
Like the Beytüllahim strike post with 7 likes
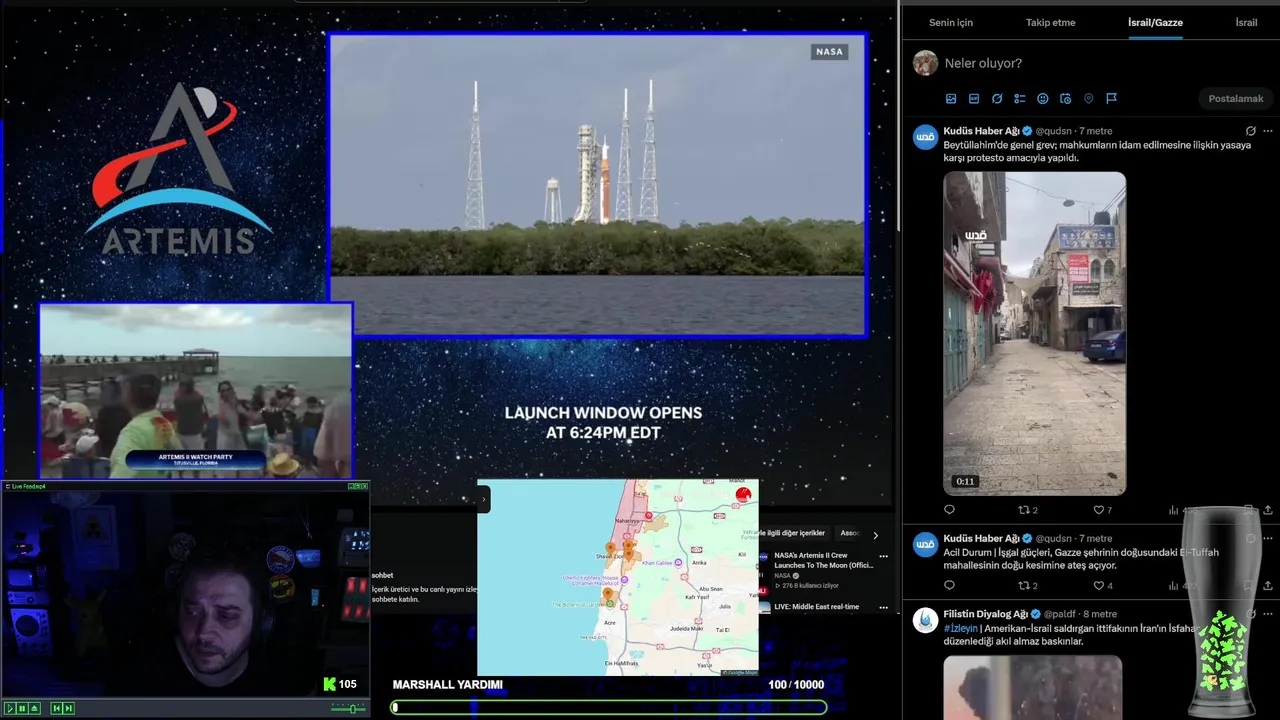pos(1102,510)
